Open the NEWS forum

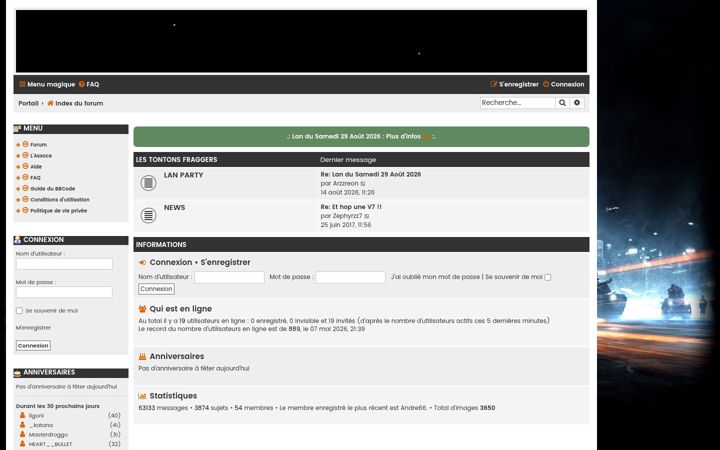point(174,208)
